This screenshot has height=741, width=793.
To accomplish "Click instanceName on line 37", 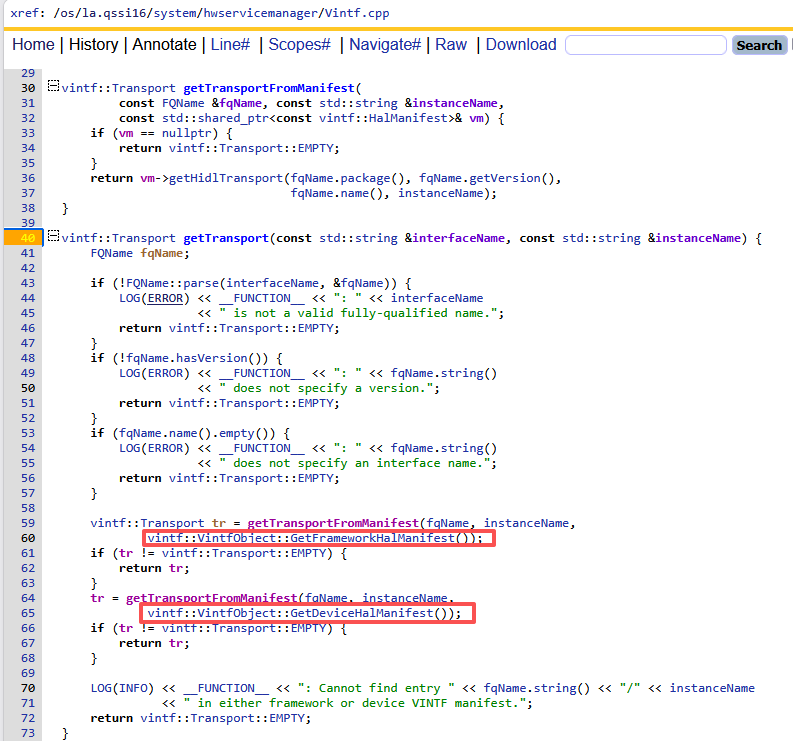I will click(x=440, y=193).
